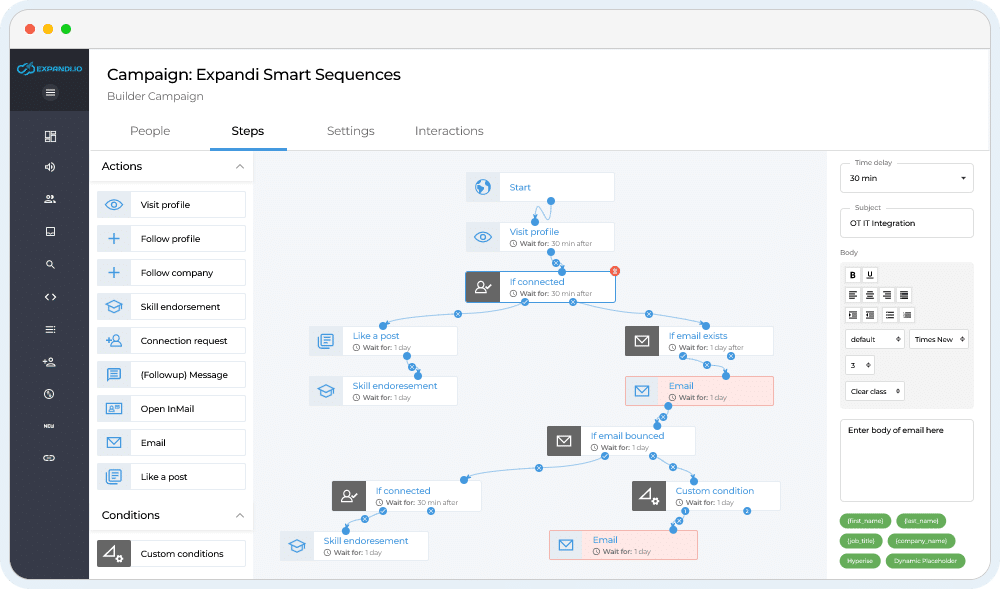The height and width of the screenshot is (589, 1000).
Task: Click sidebar dashboard icon
Action: (50, 136)
